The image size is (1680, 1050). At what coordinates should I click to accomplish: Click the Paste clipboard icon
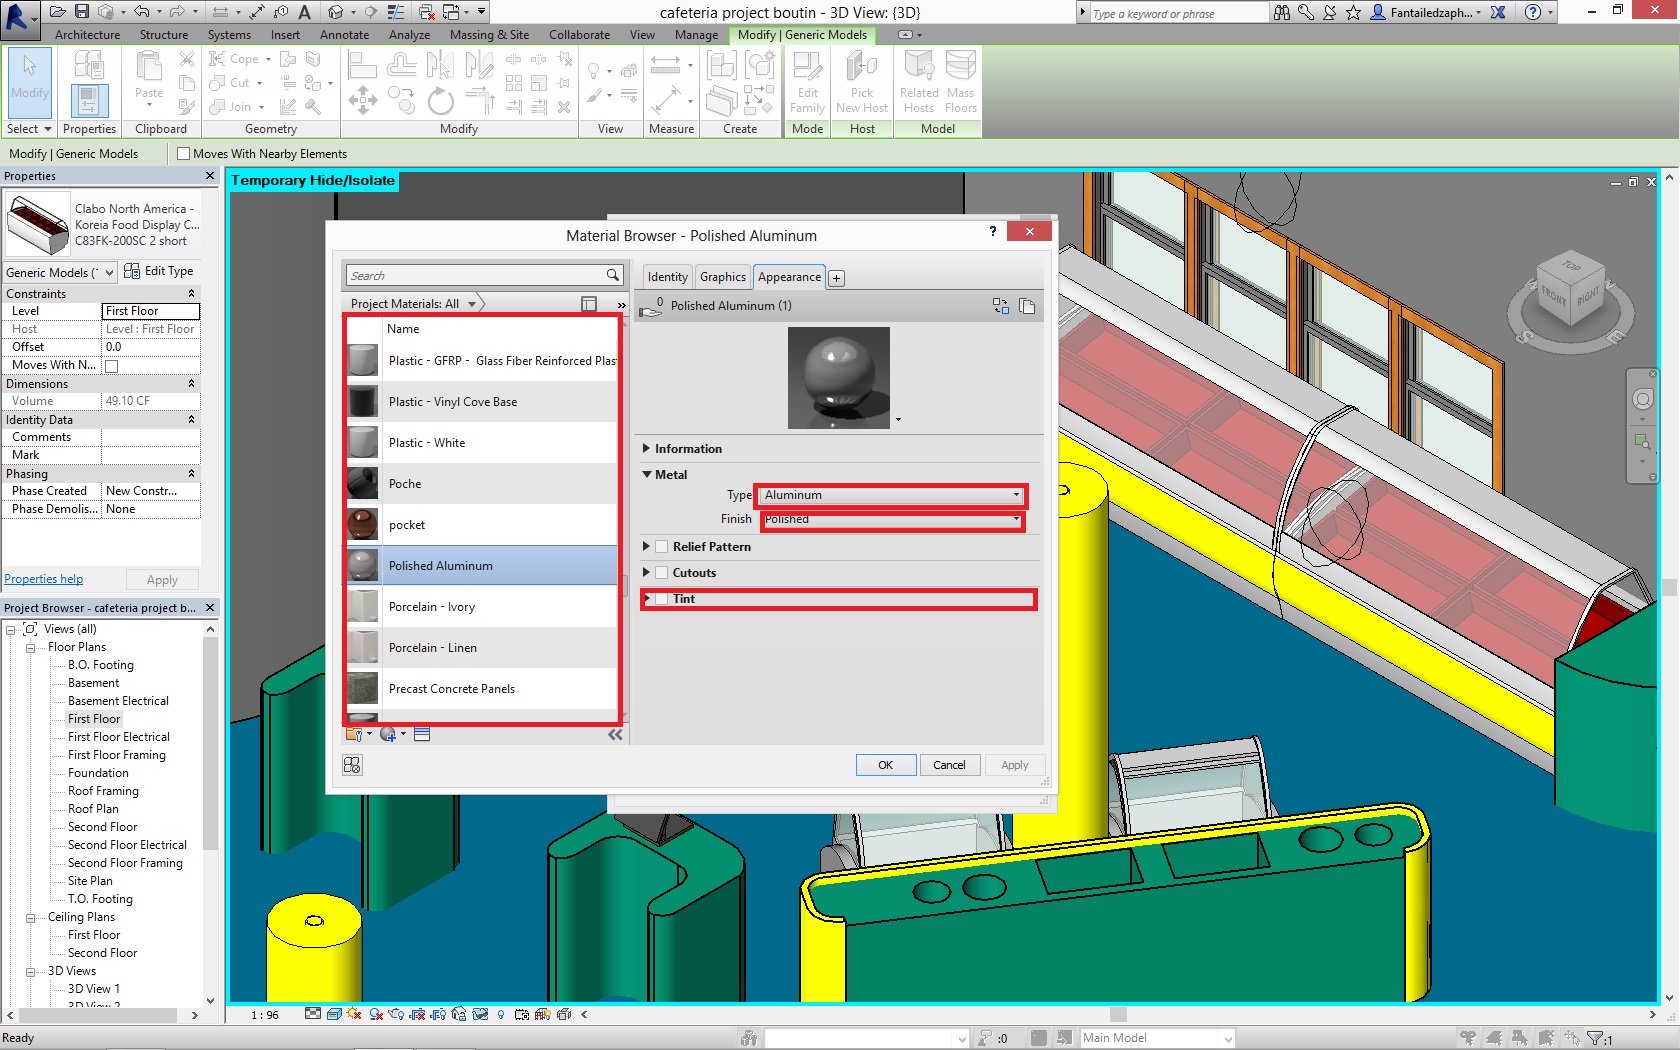(149, 75)
